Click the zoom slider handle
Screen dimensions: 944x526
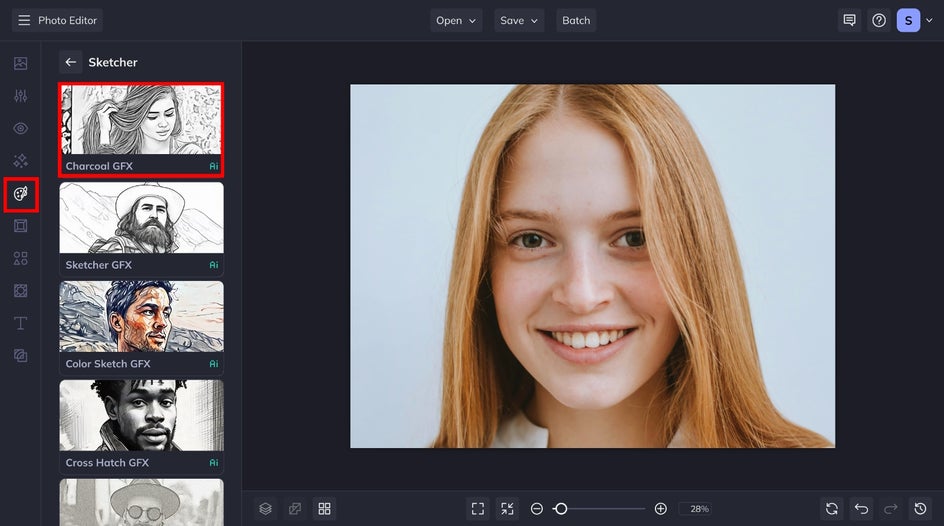click(x=561, y=509)
